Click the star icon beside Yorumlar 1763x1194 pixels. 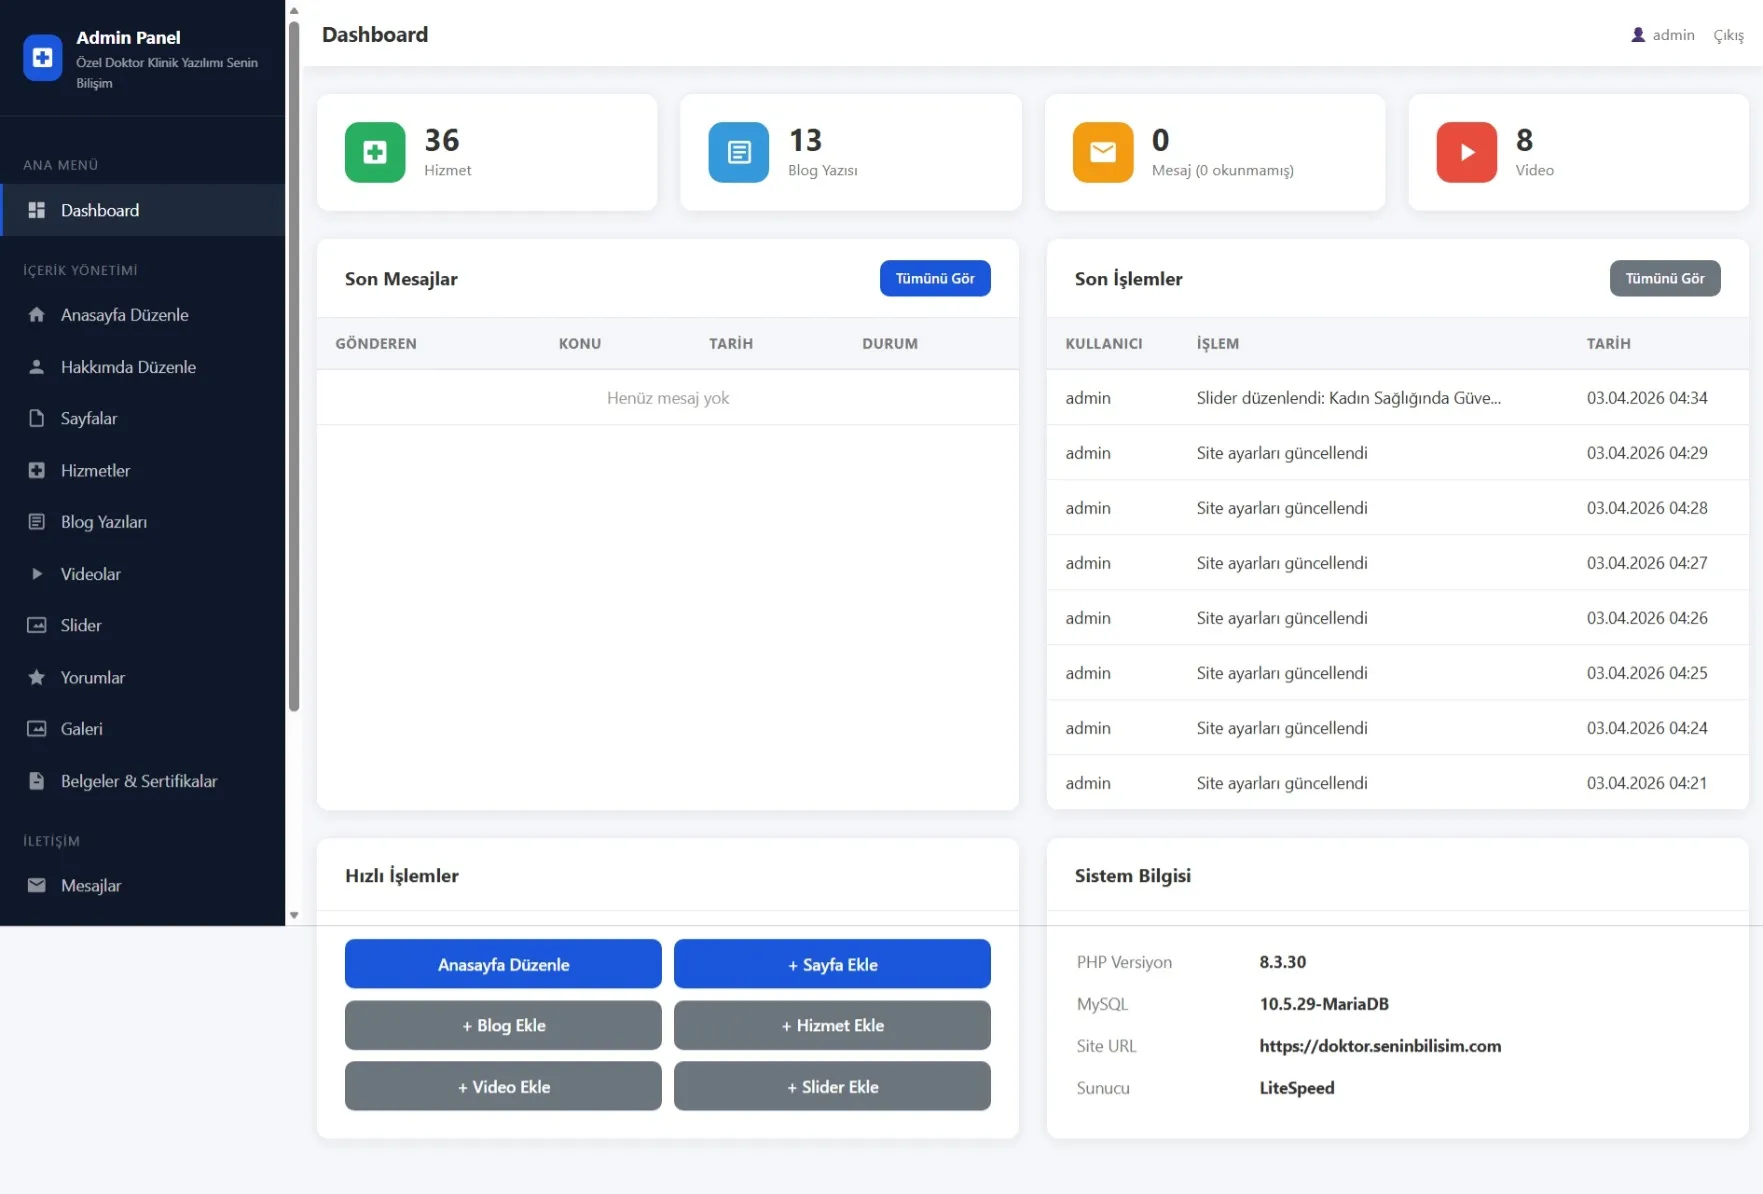tap(37, 677)
